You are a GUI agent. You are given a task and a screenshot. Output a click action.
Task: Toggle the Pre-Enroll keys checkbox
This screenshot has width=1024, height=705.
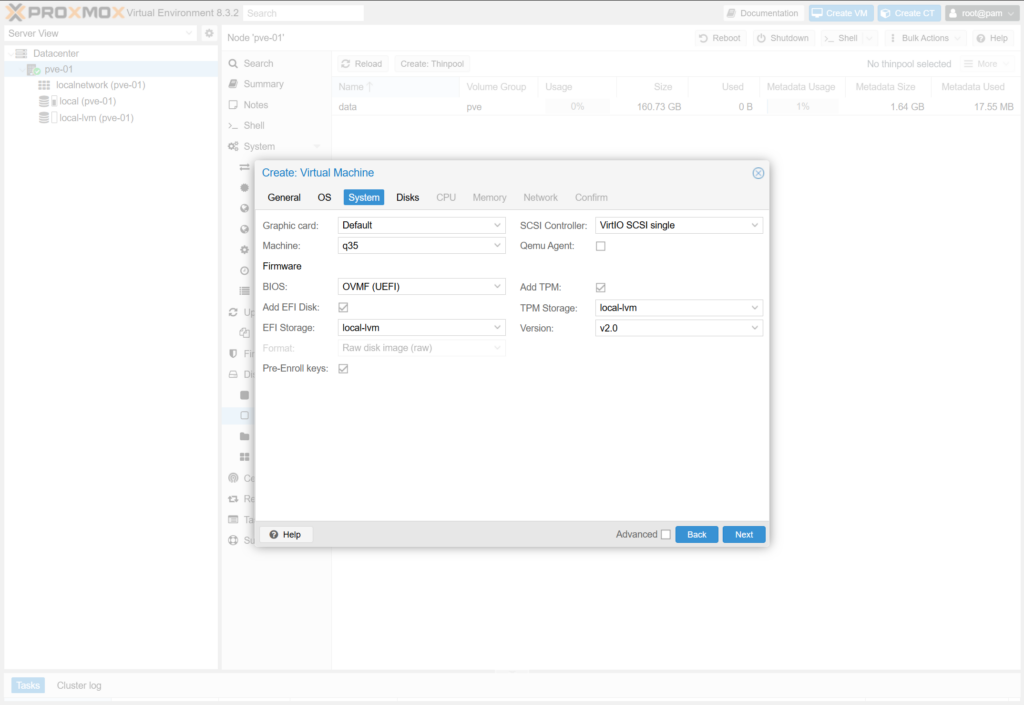pos(344,369)
